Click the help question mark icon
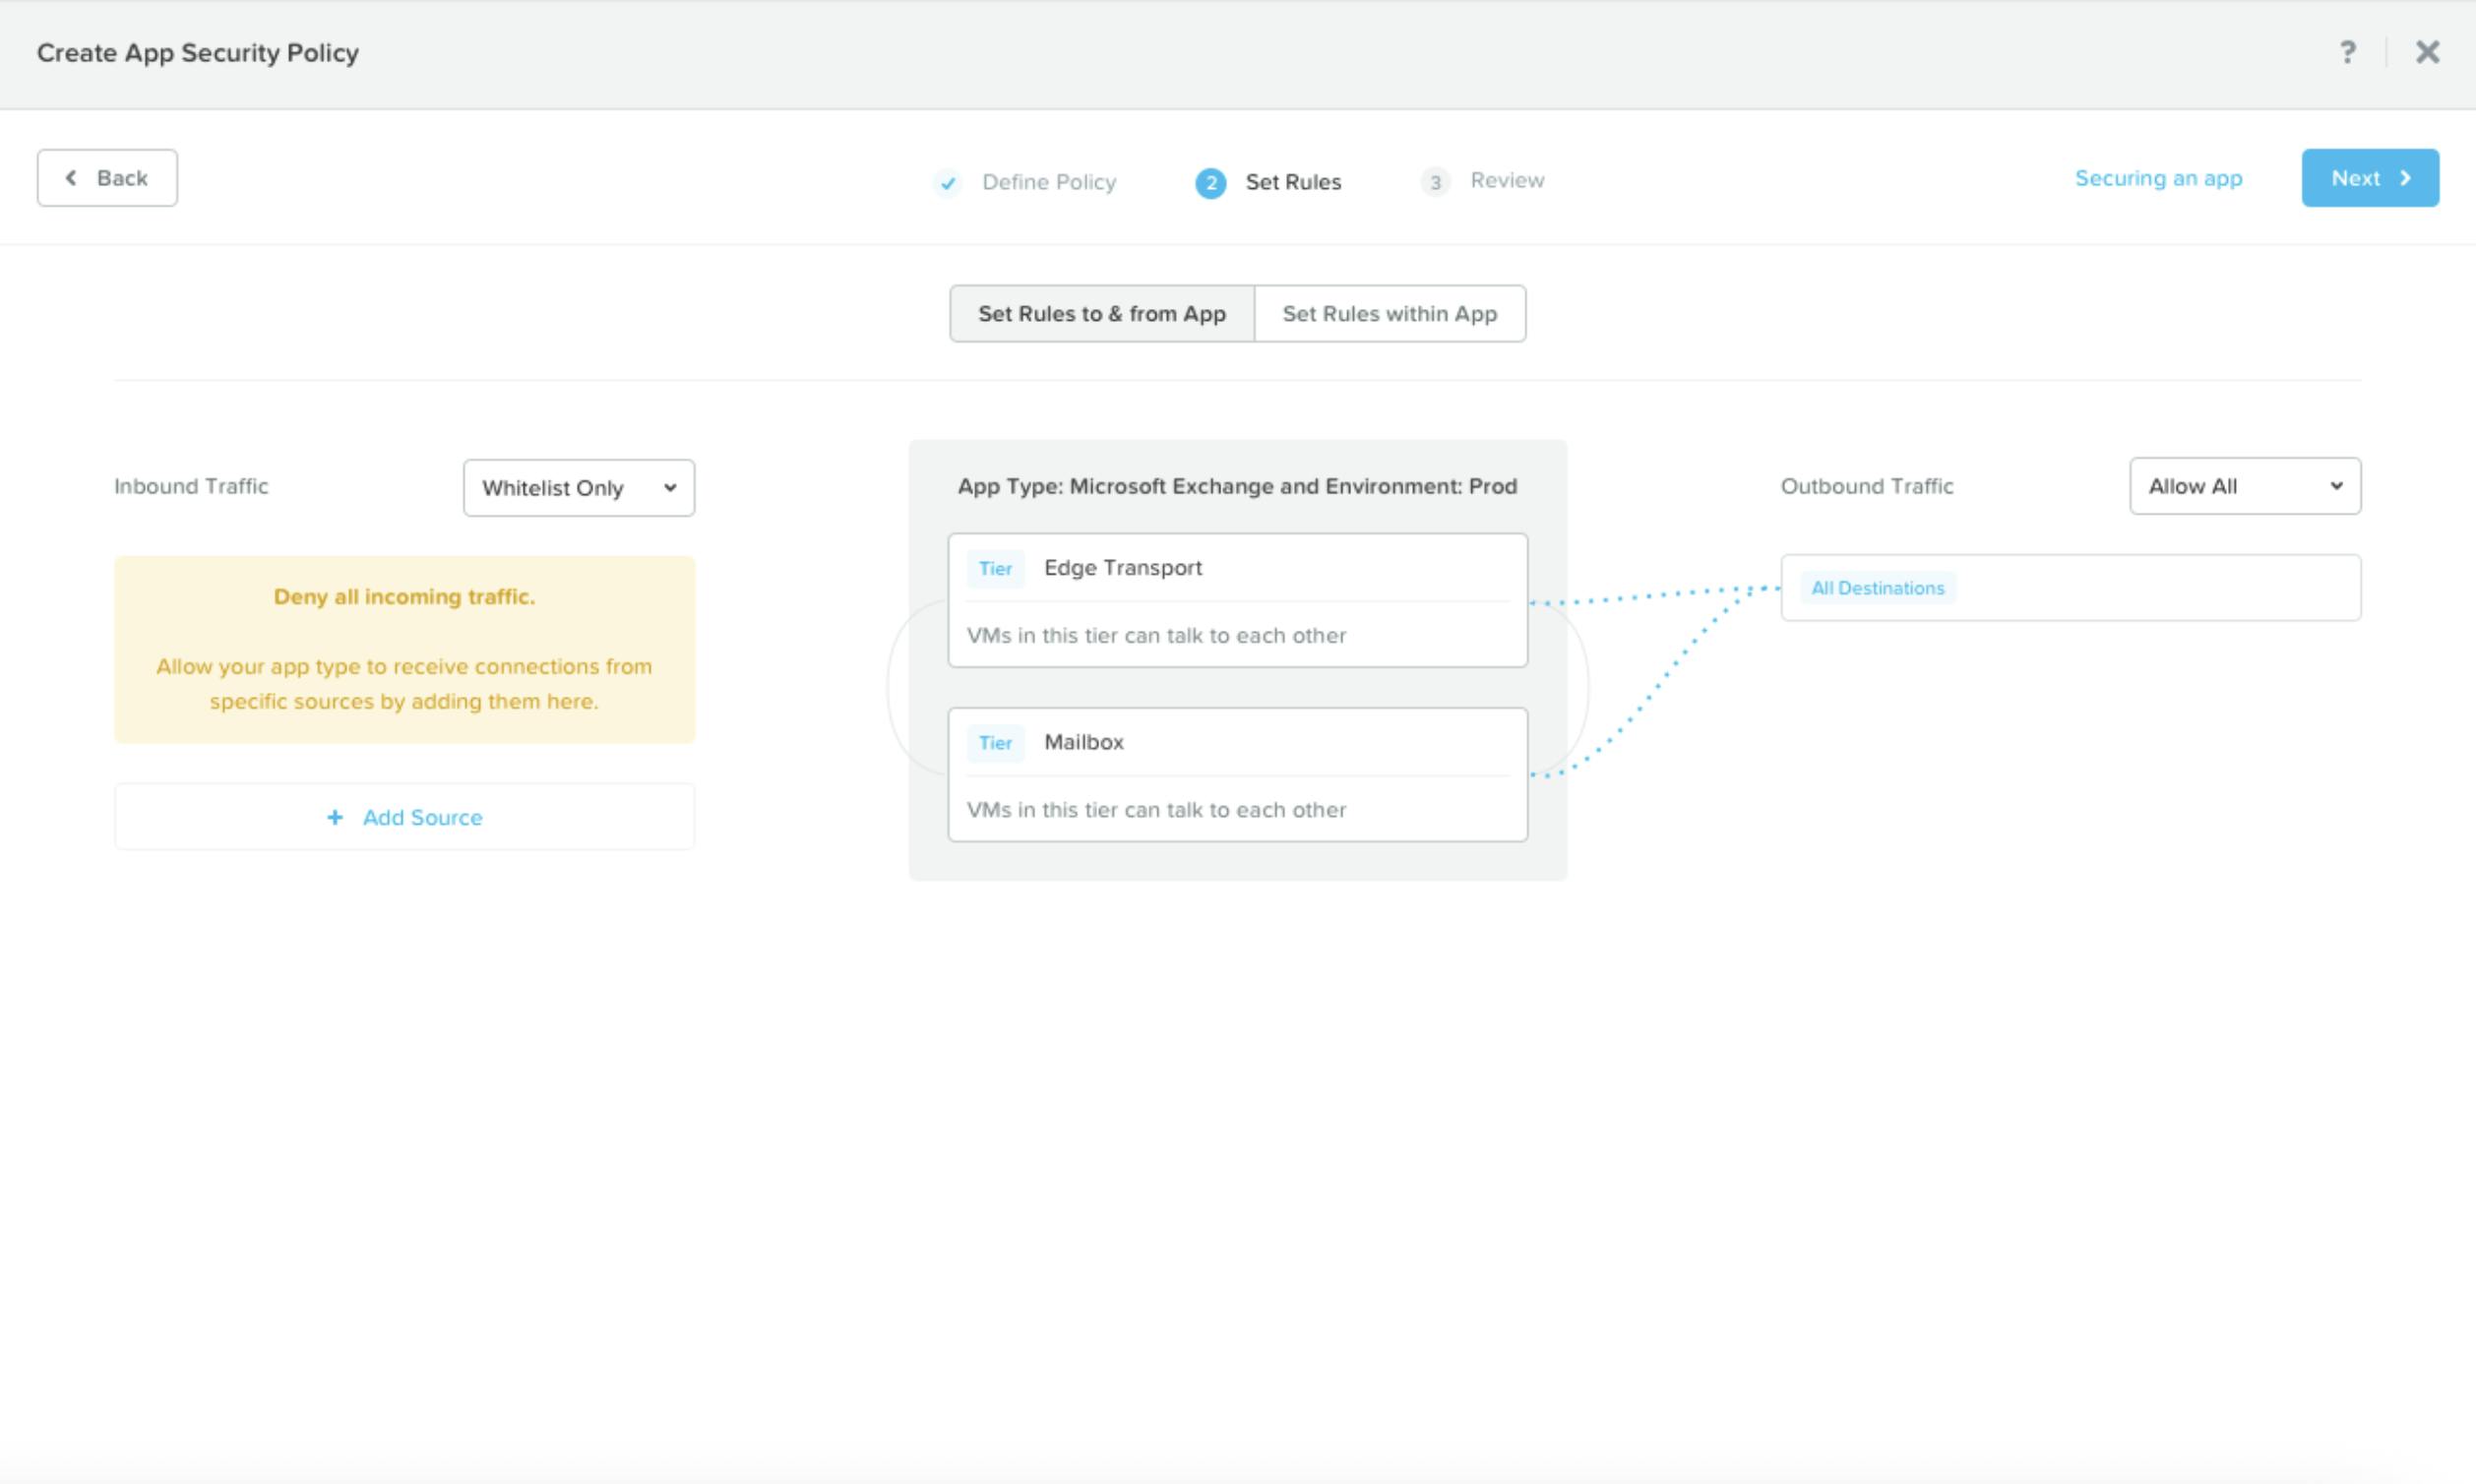The image size is (2476, 1484). pos(2347,52)
